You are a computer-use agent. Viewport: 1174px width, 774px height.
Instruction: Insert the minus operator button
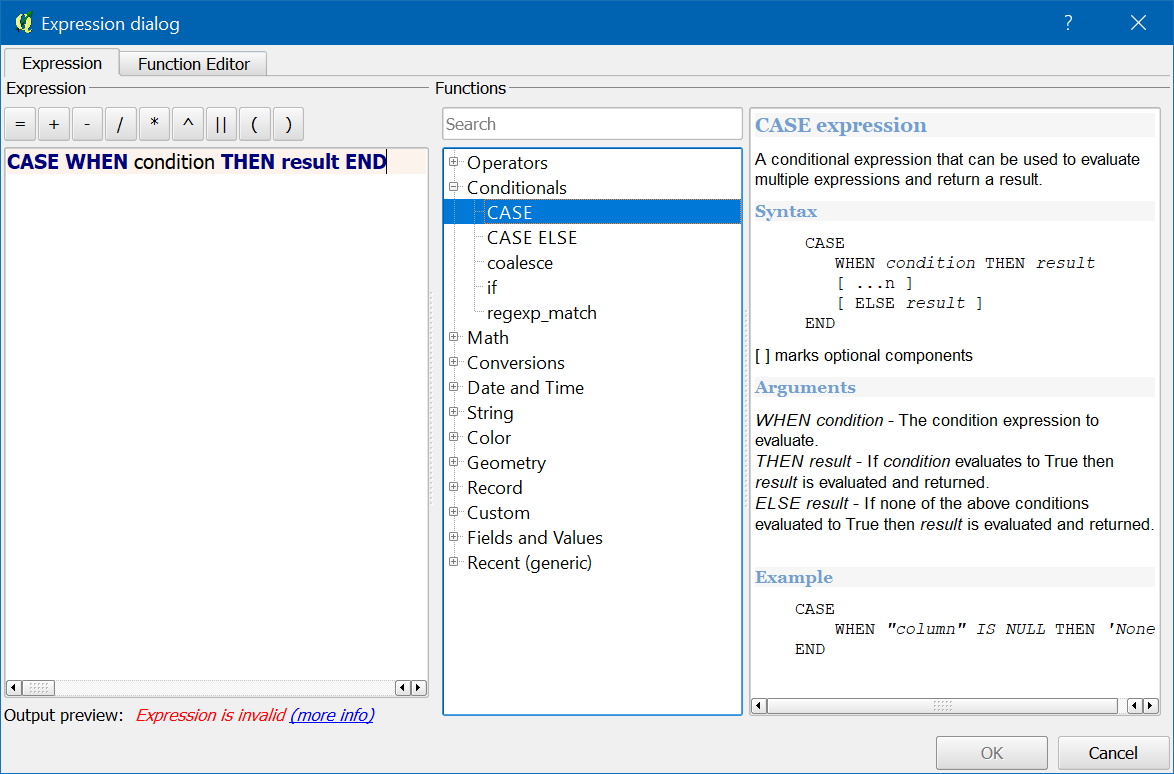pyautogui.click(x=88, y=124)
